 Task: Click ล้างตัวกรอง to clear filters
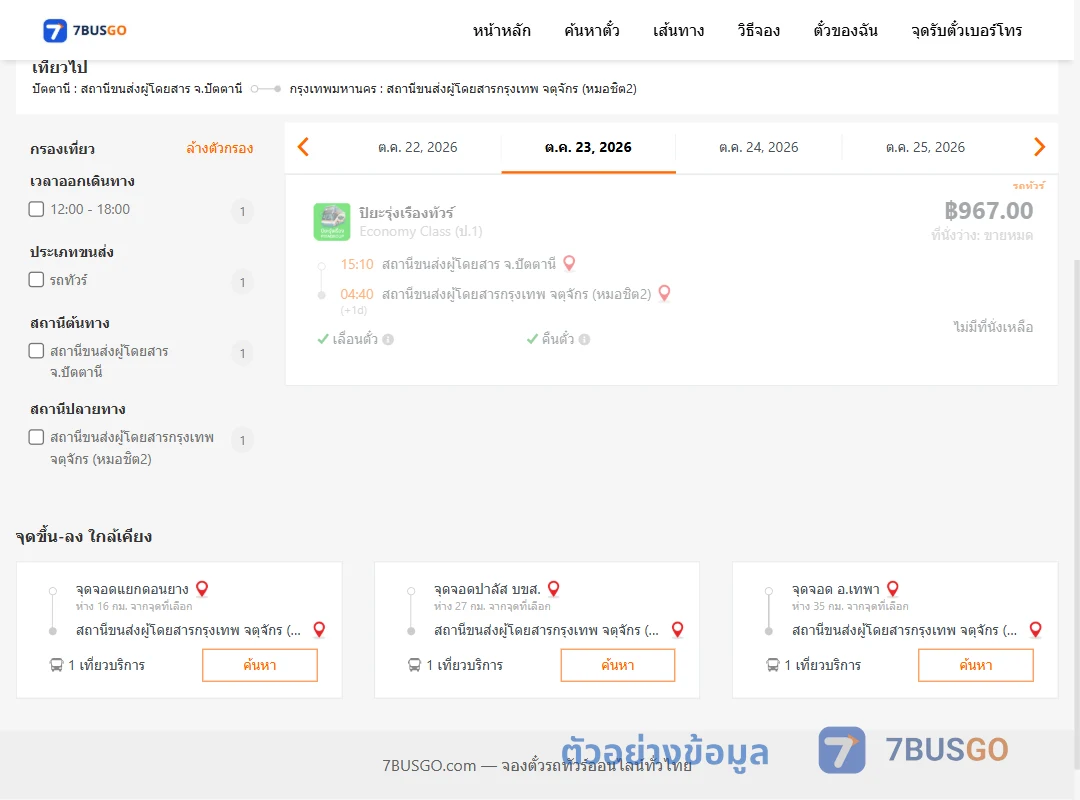[x=220, y=148]
